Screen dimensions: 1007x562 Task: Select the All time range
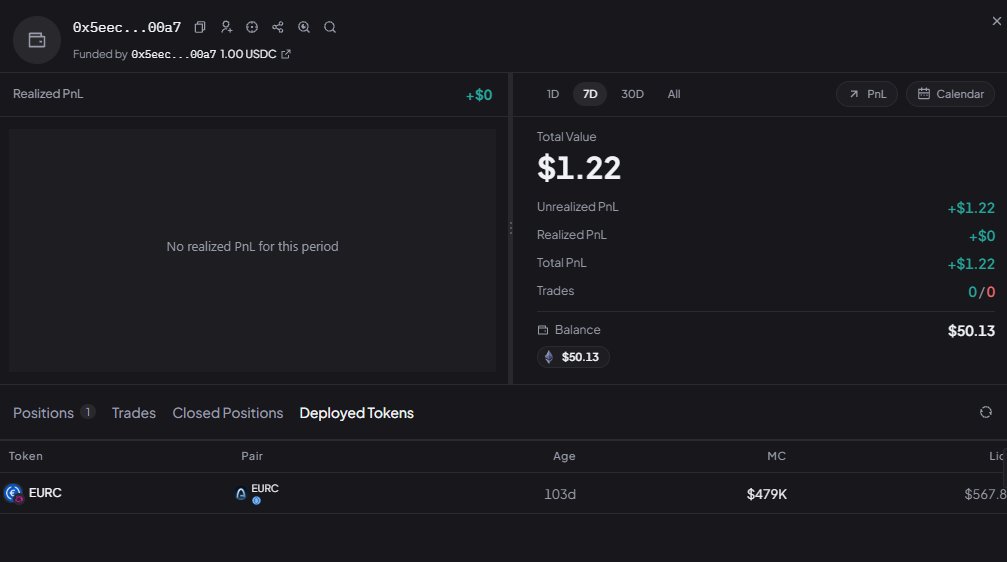tap(674, 94)
